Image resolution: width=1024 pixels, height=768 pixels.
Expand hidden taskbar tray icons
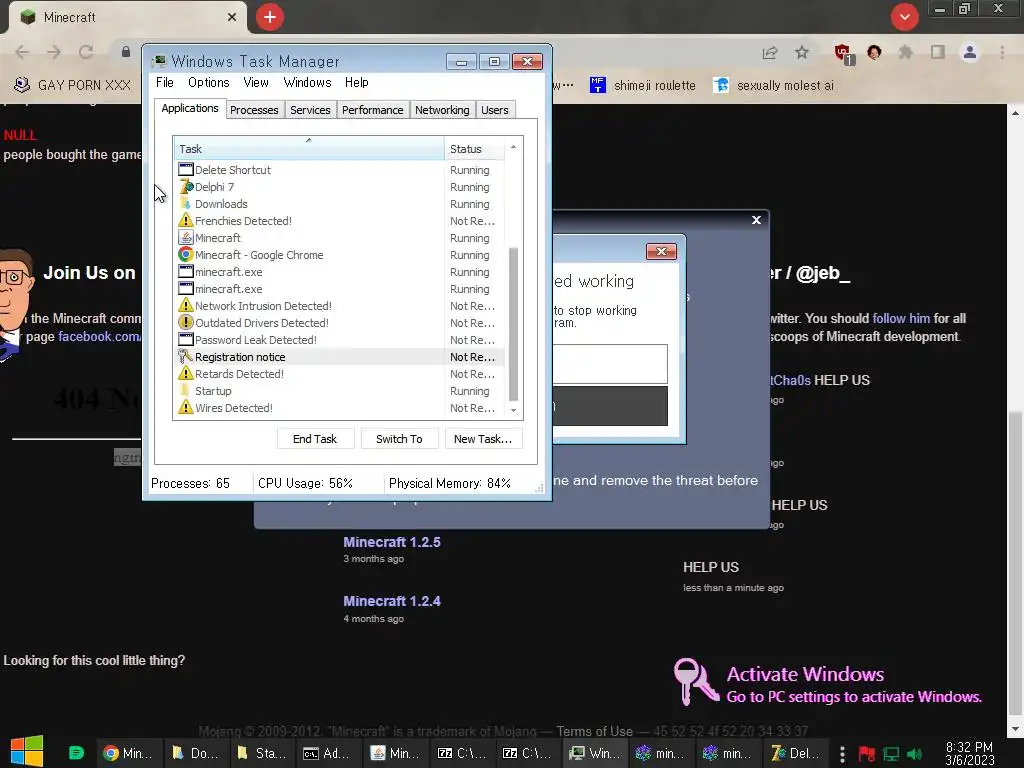[x=842, y=754]
